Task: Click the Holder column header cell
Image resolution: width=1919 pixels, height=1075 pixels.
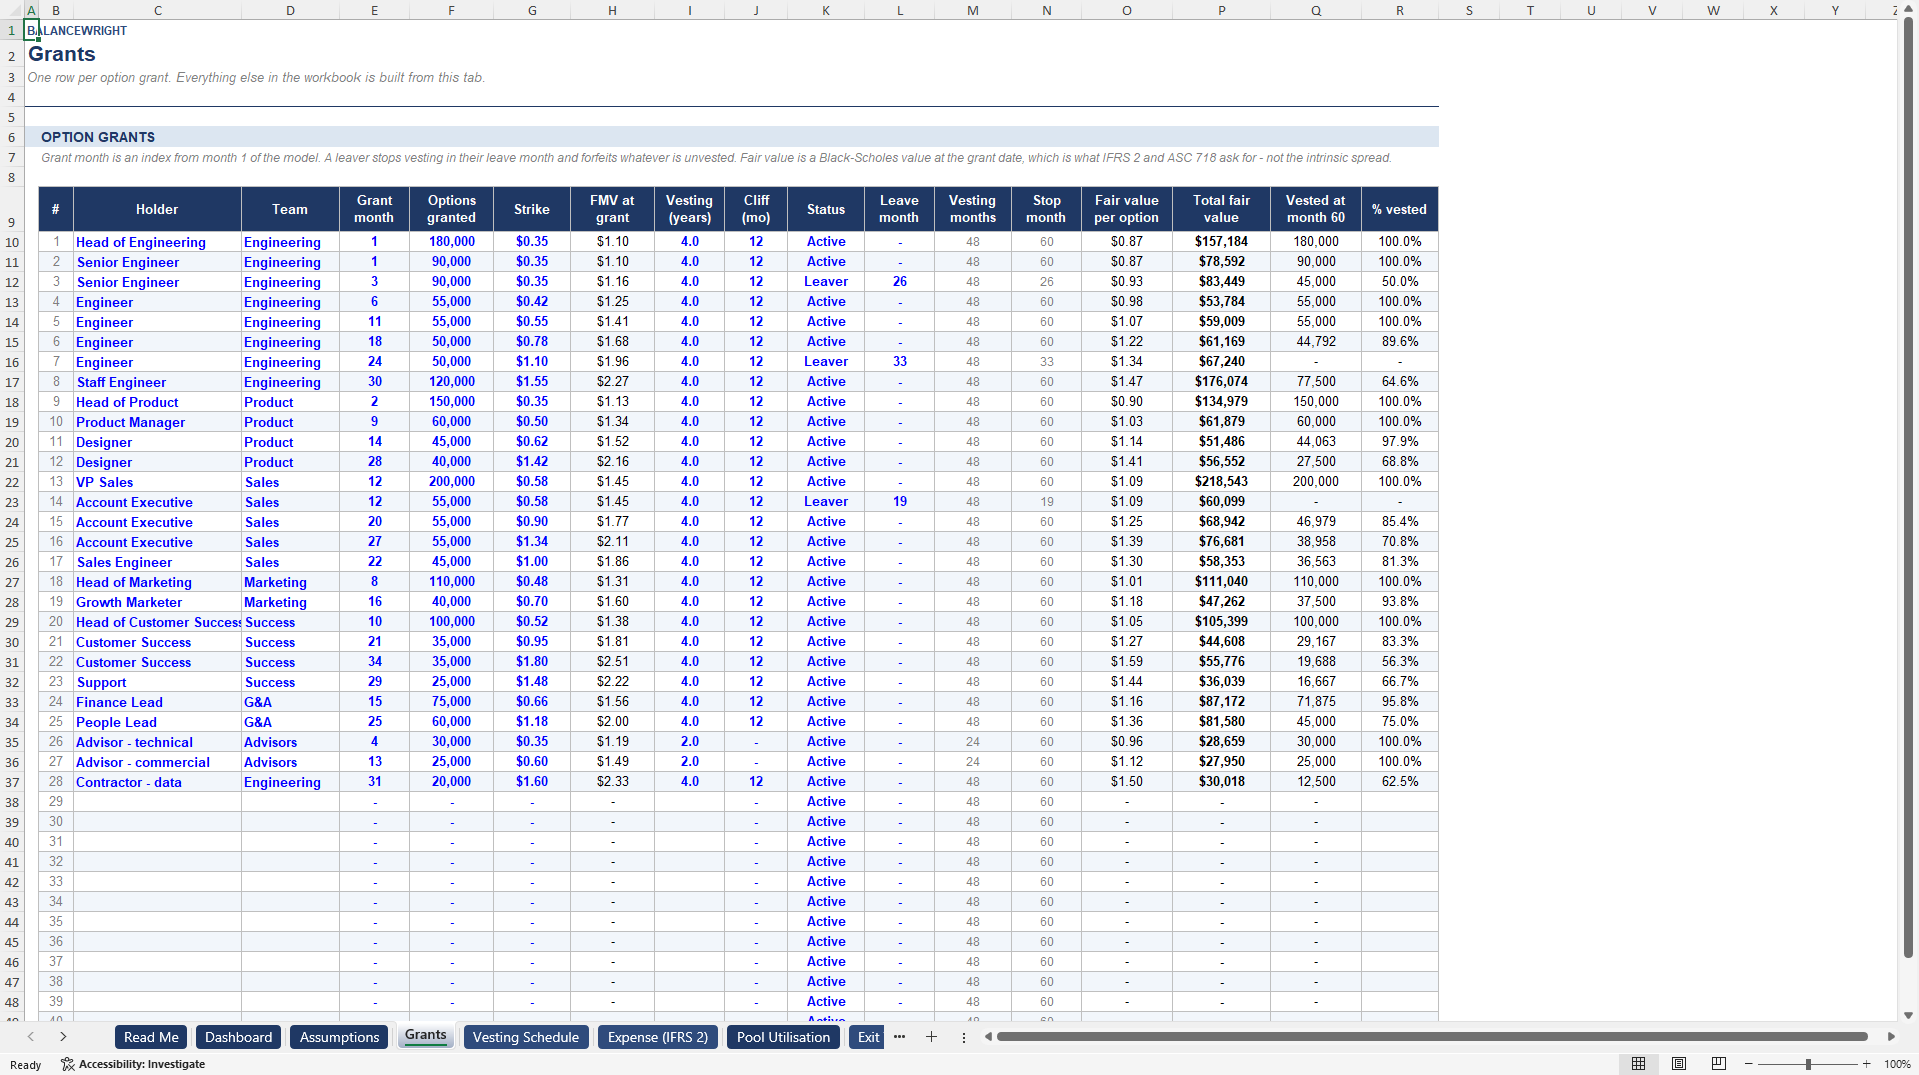Action: (x=157, y=209)
